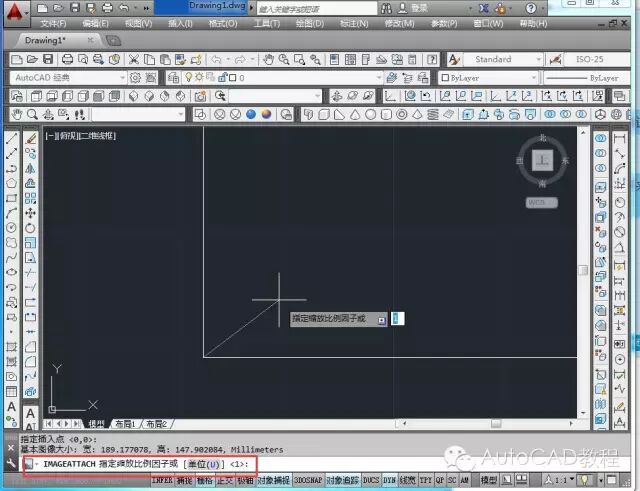This screenshot has width=640, height=491.
Task: Click the keyword search box in title bar
Action: click(317, 9)
